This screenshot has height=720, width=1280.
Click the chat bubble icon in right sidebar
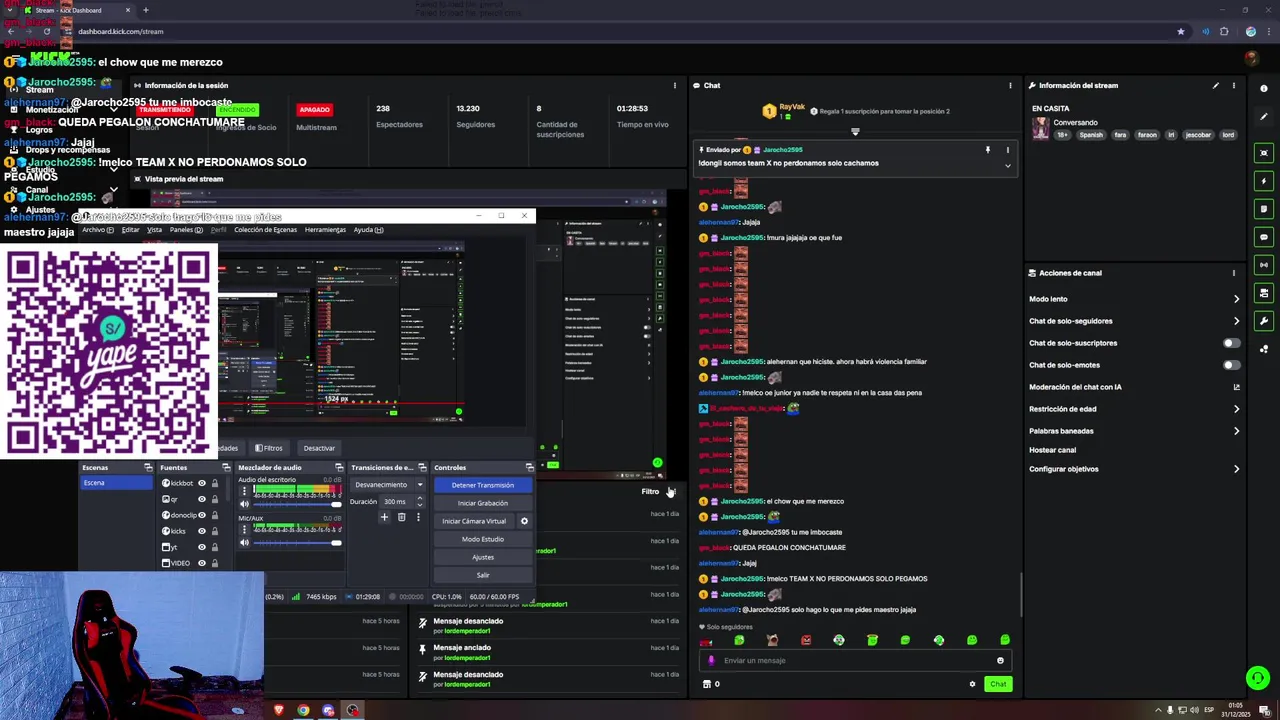[x=1264, y=237]
